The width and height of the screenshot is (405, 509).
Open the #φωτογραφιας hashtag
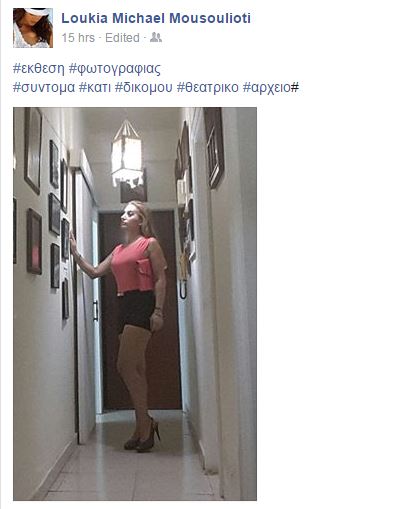(x=115, y=69)
